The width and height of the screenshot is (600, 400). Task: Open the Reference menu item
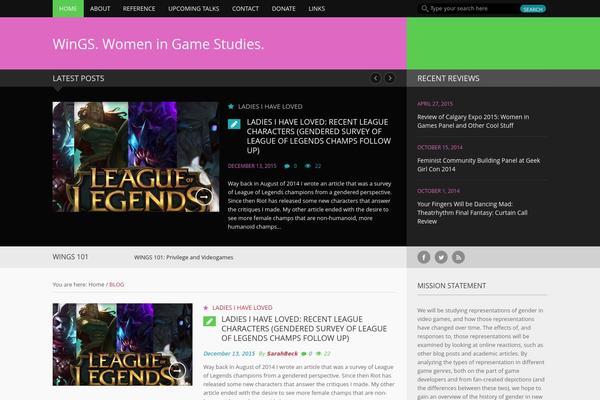click(139, 8)
